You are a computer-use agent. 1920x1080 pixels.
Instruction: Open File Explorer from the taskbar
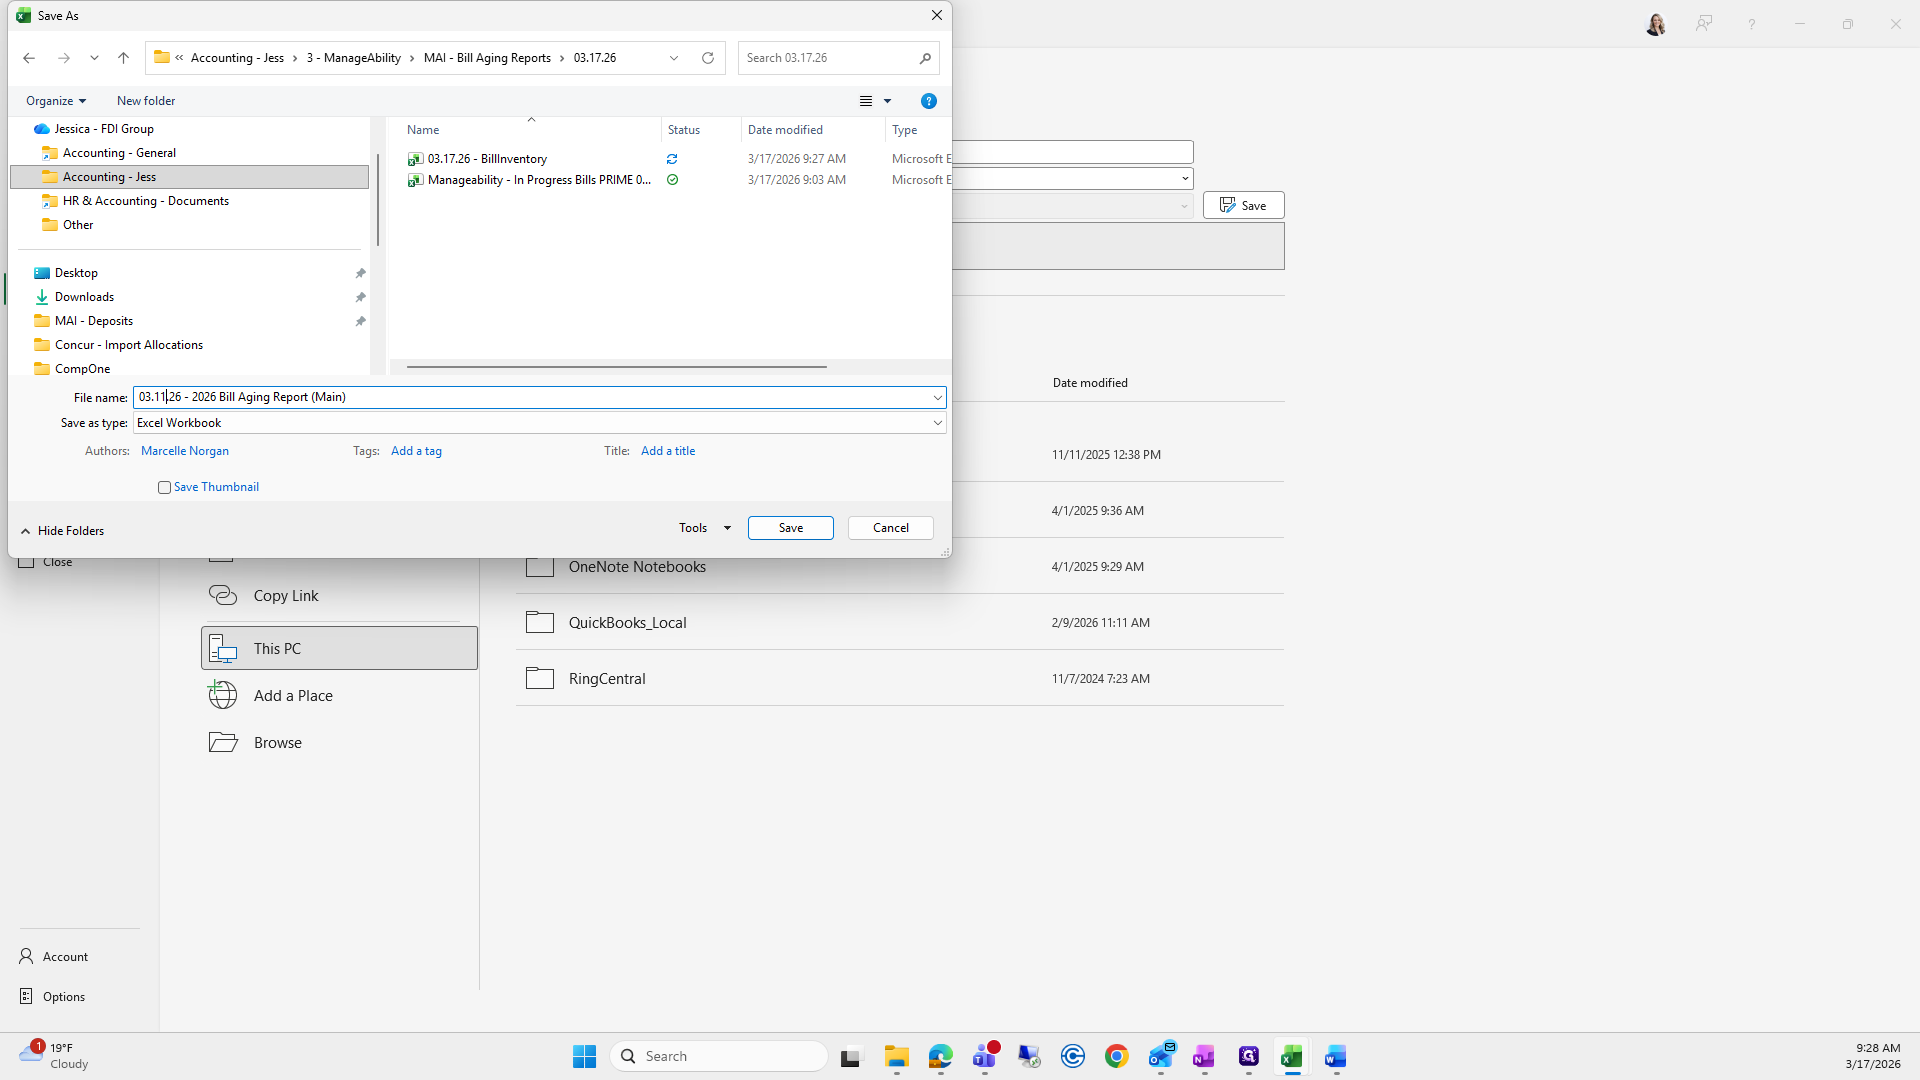[x=896, y=1056]
